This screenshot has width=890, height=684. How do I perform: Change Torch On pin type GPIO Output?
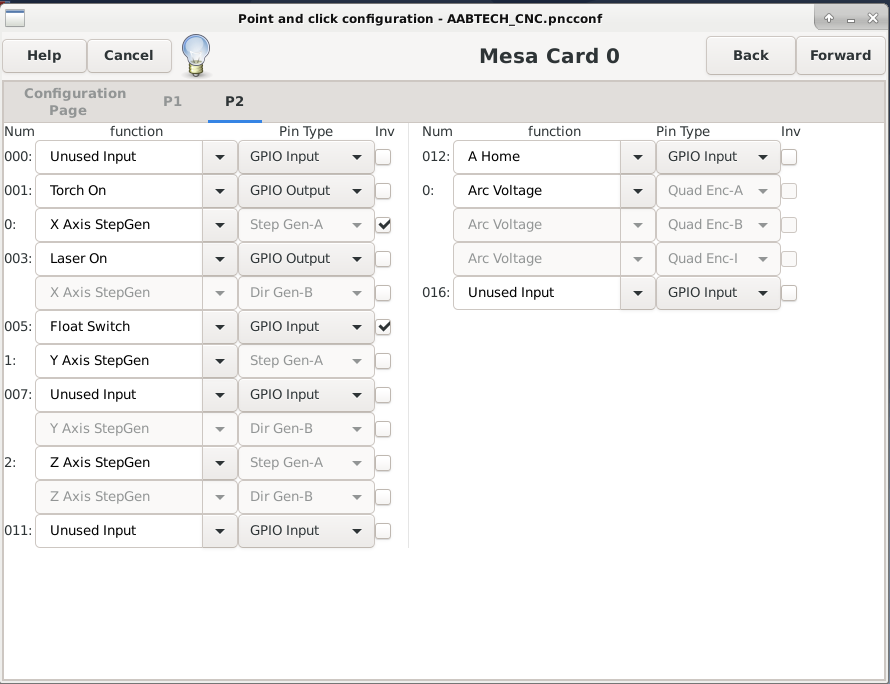click(306, 191)
